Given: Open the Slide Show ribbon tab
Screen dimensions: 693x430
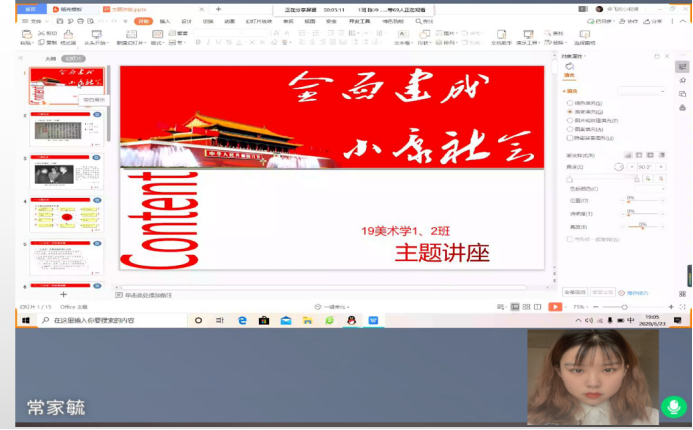Looking at the screenshot, I should click(259, 21).
